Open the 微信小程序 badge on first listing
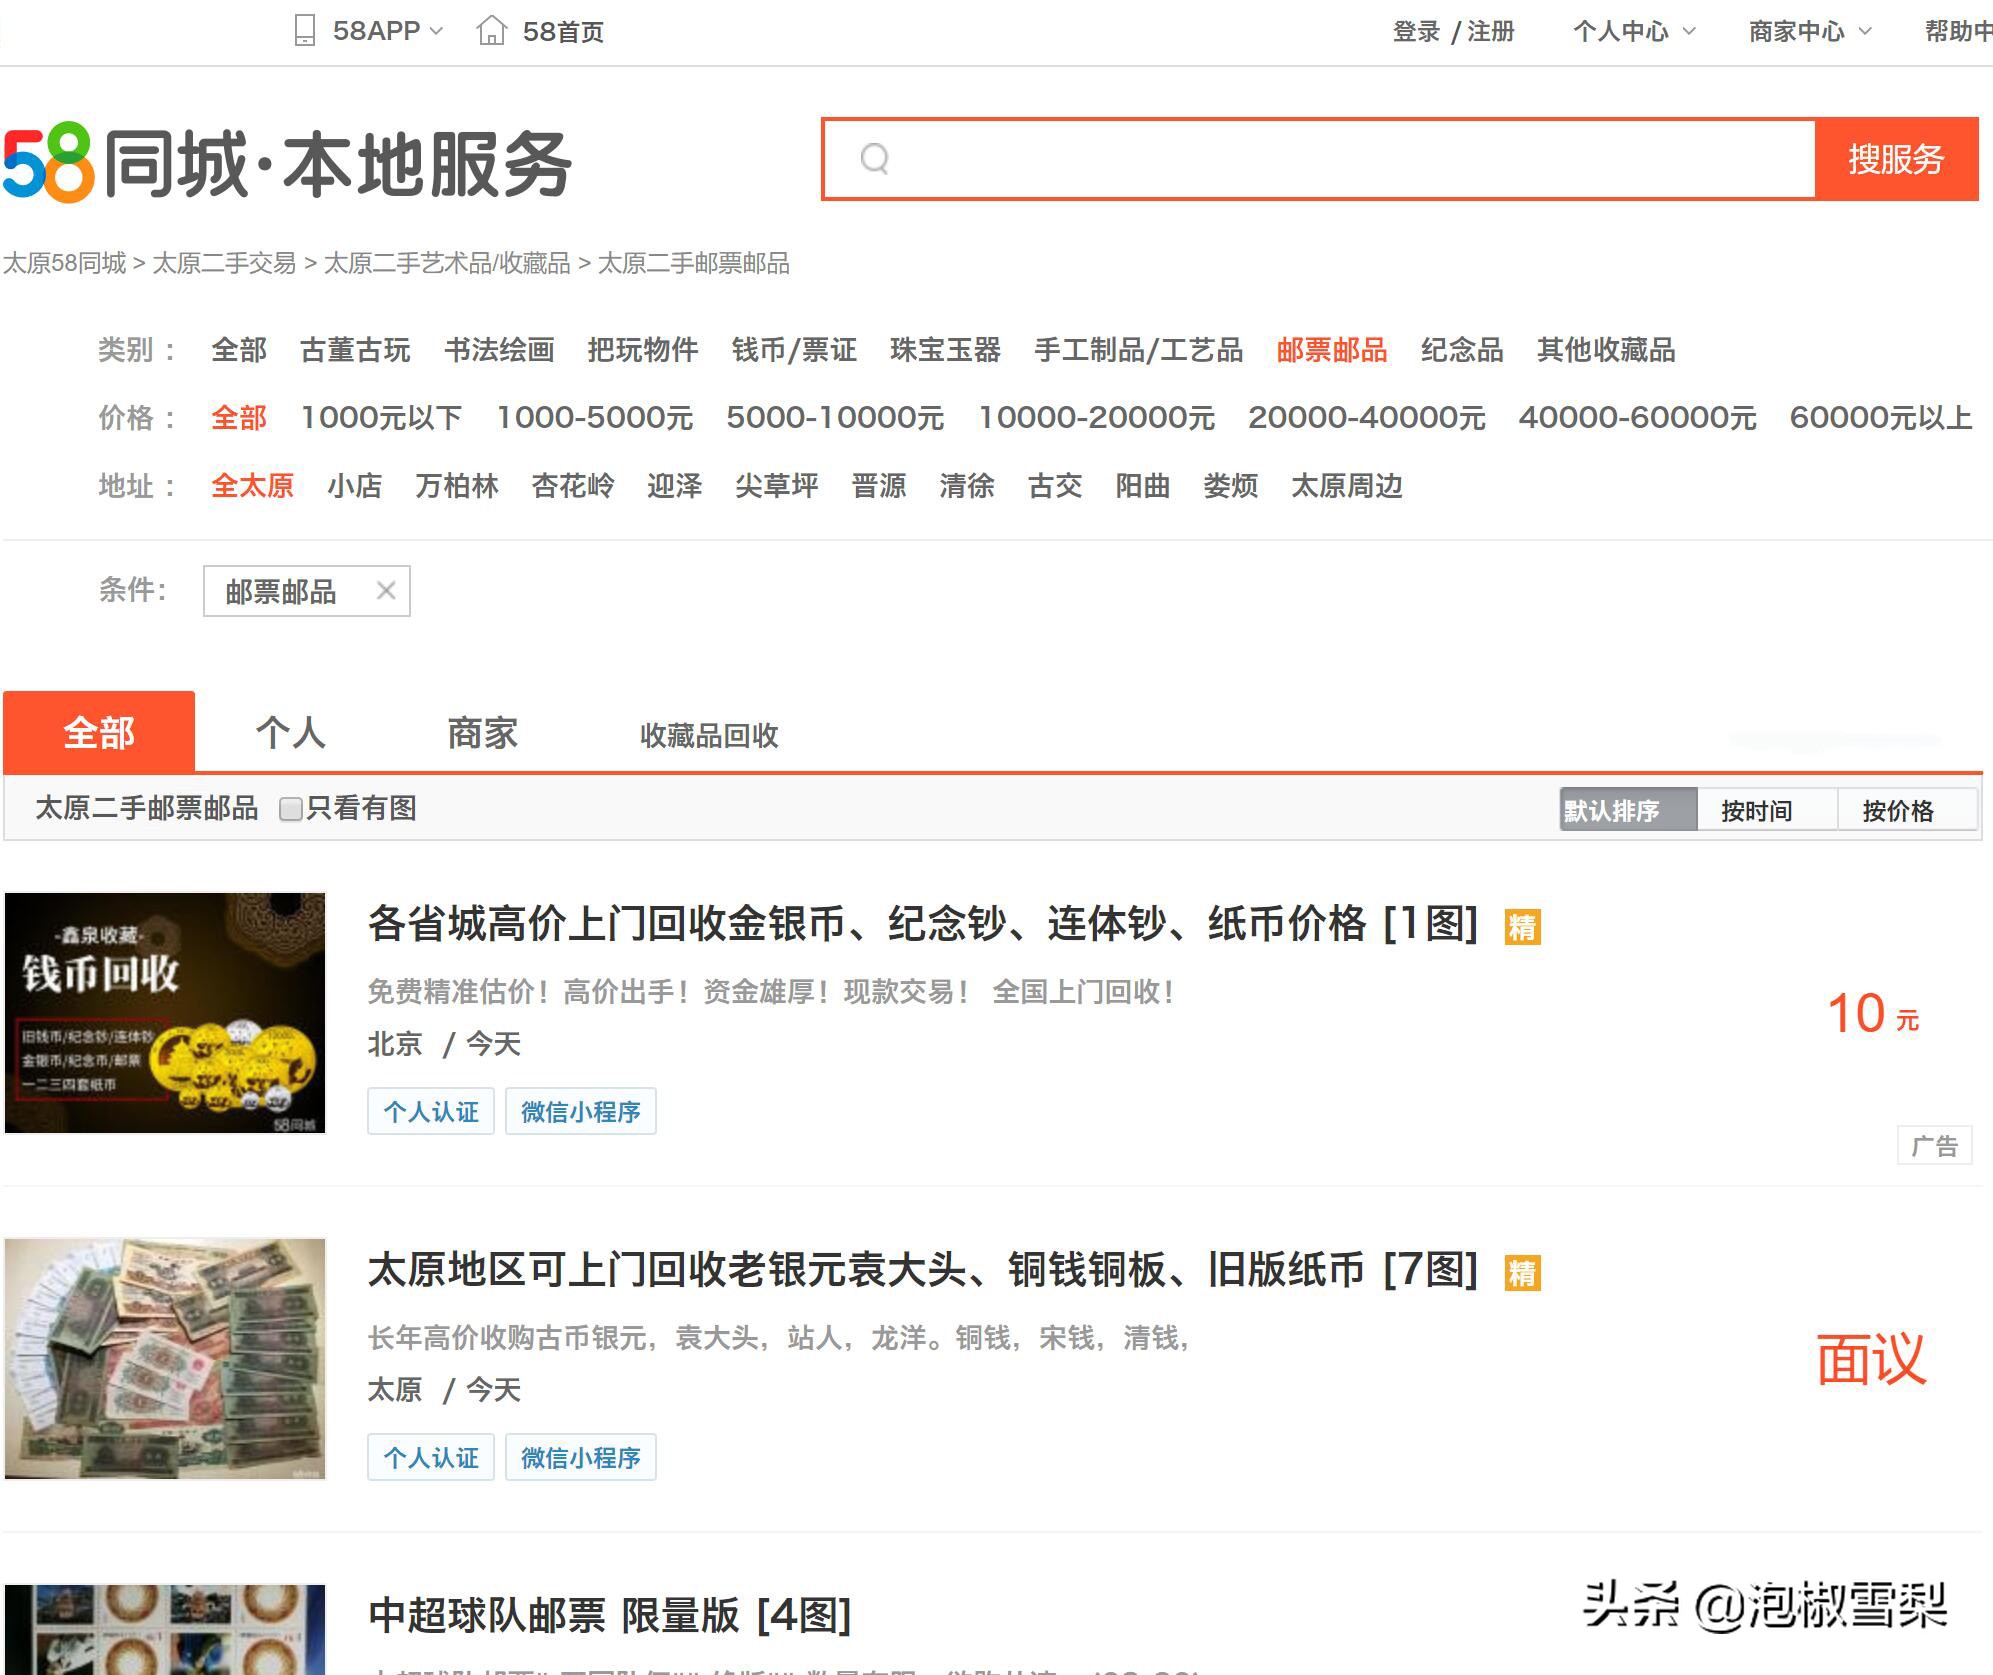 click(582, 1111)
